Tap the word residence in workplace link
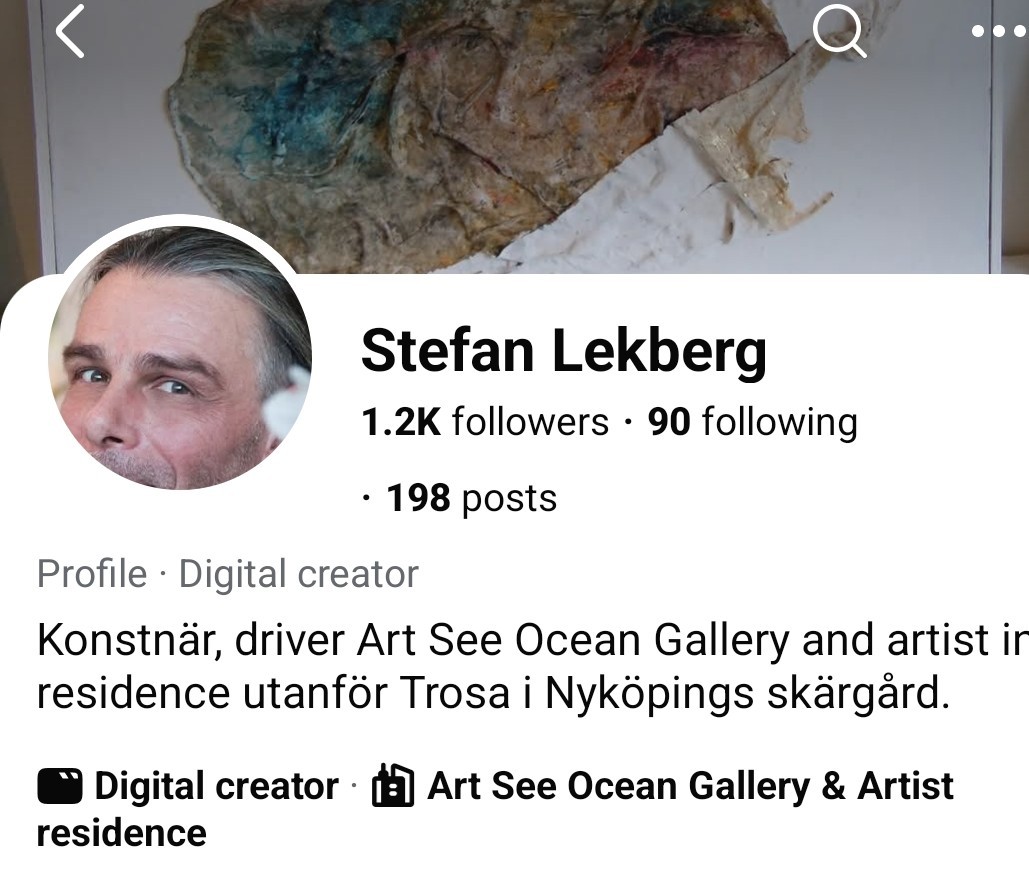Viewport: 1029px width, 892px height. pyautogui.click(x=121, y=833)
